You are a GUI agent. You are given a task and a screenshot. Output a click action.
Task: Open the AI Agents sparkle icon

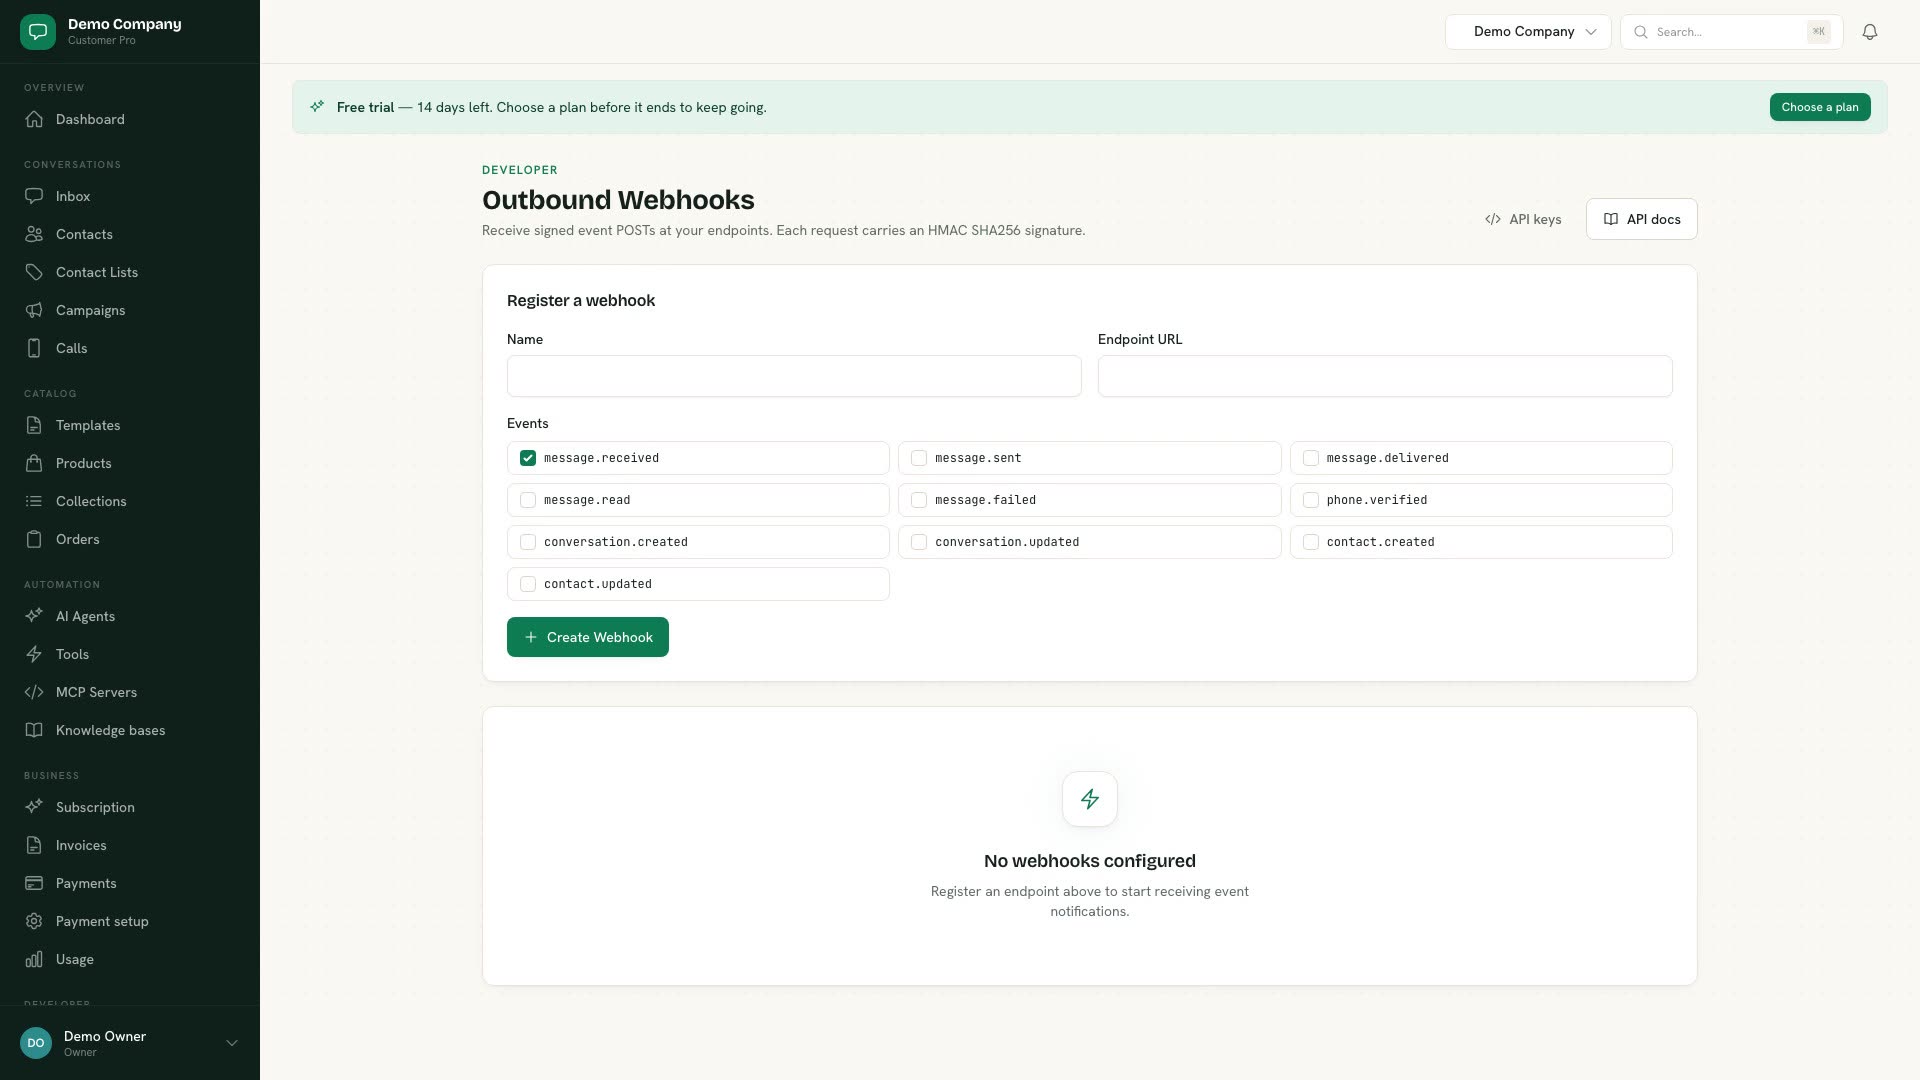point(34,616)
